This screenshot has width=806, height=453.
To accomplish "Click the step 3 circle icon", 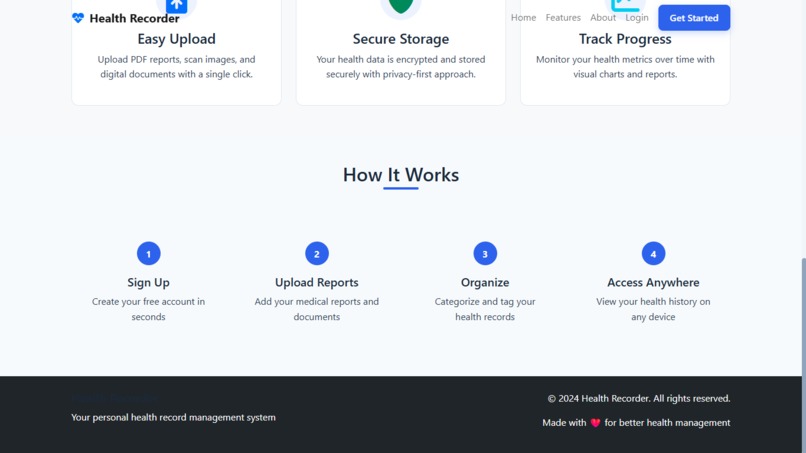I will (485, 253).
